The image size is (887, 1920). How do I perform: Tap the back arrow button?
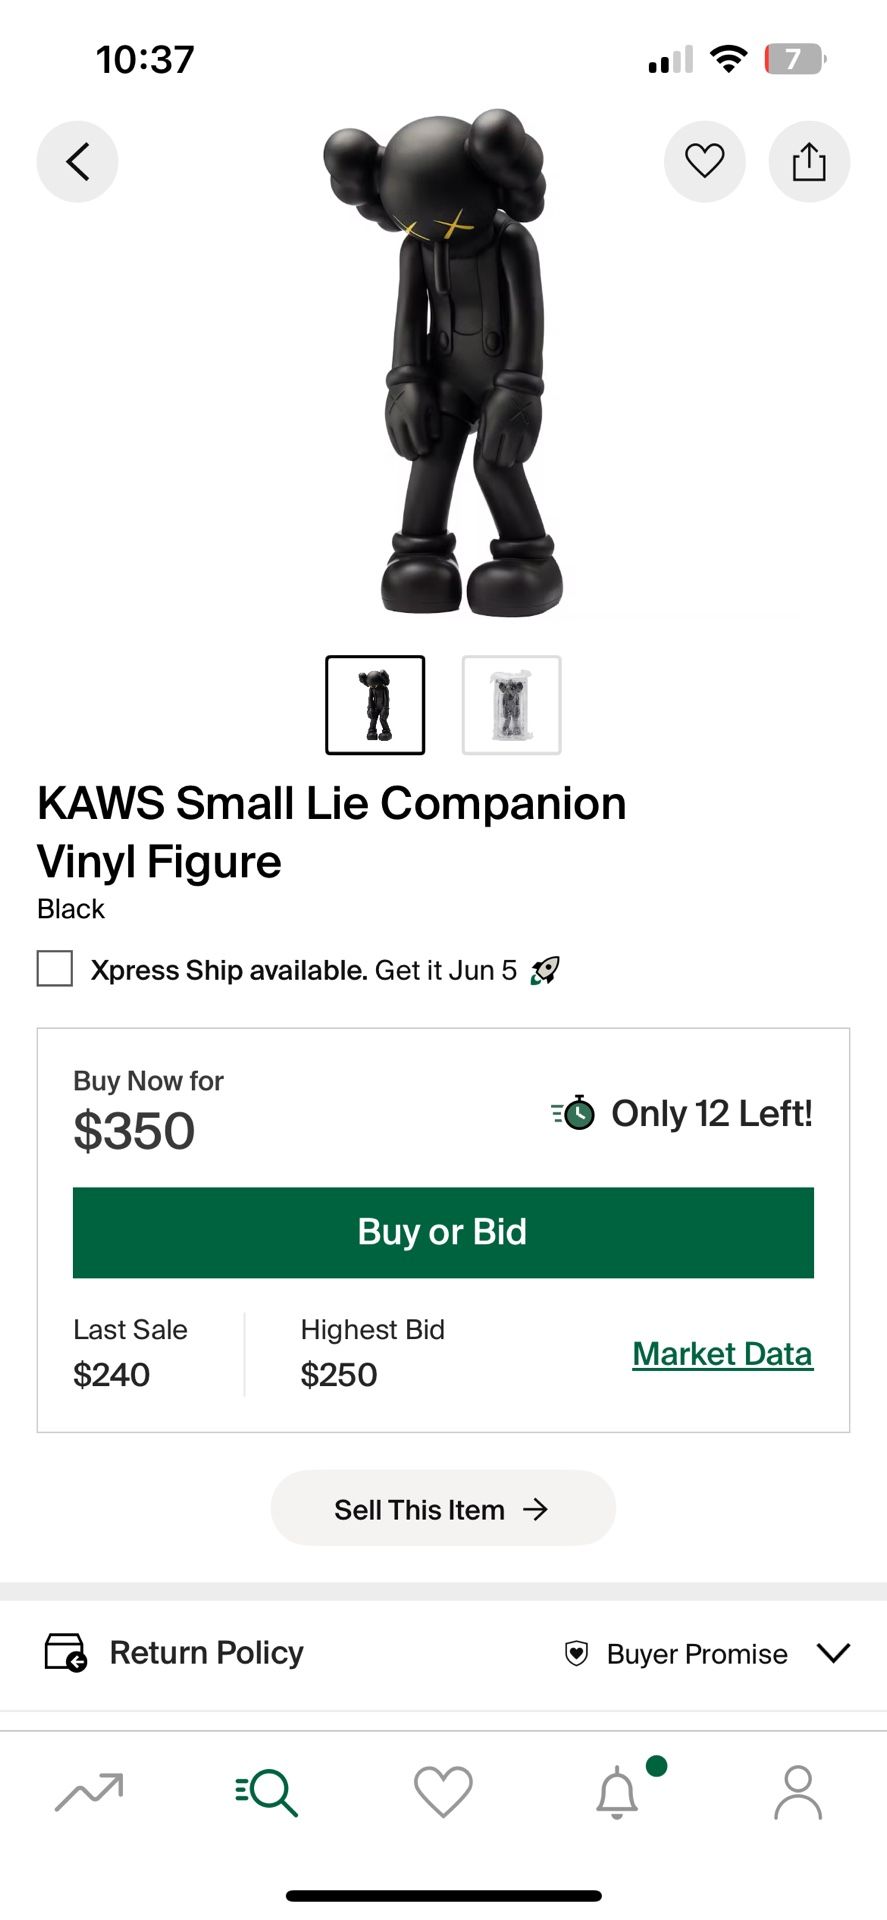[77, 161]
